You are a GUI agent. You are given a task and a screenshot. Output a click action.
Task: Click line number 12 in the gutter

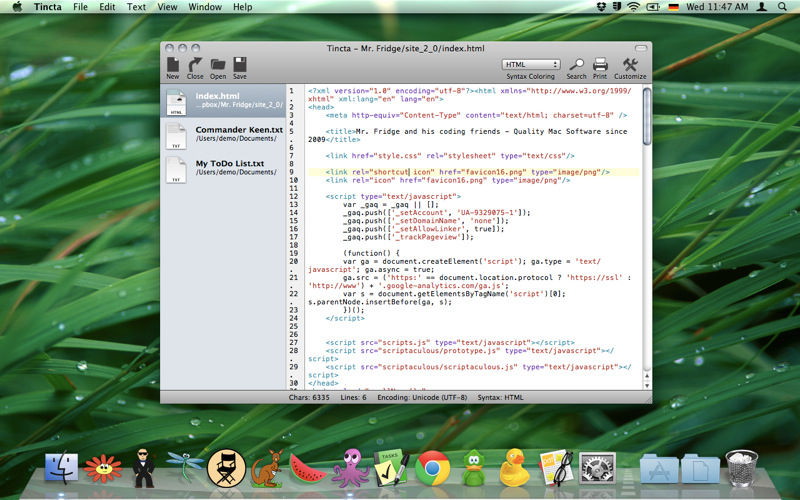point(293,196)
